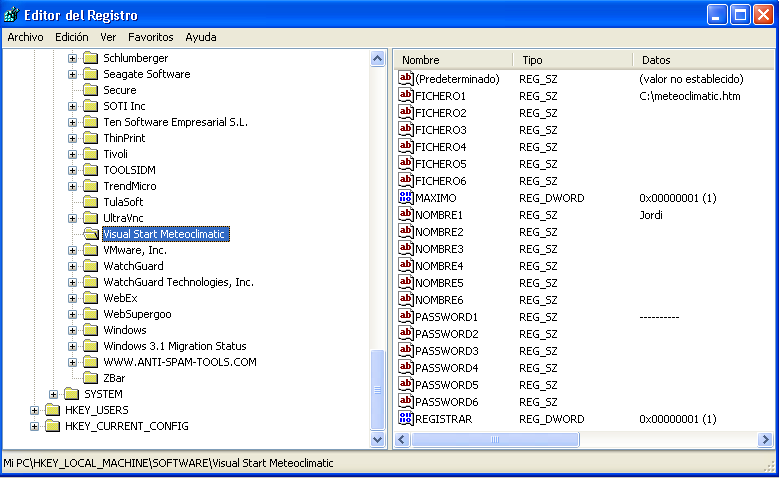The width and height of the screenshot is (779, 478).
Task: Expand the HKEY_CURRENT_CONFIG hive
Action: tap(35, 426)
